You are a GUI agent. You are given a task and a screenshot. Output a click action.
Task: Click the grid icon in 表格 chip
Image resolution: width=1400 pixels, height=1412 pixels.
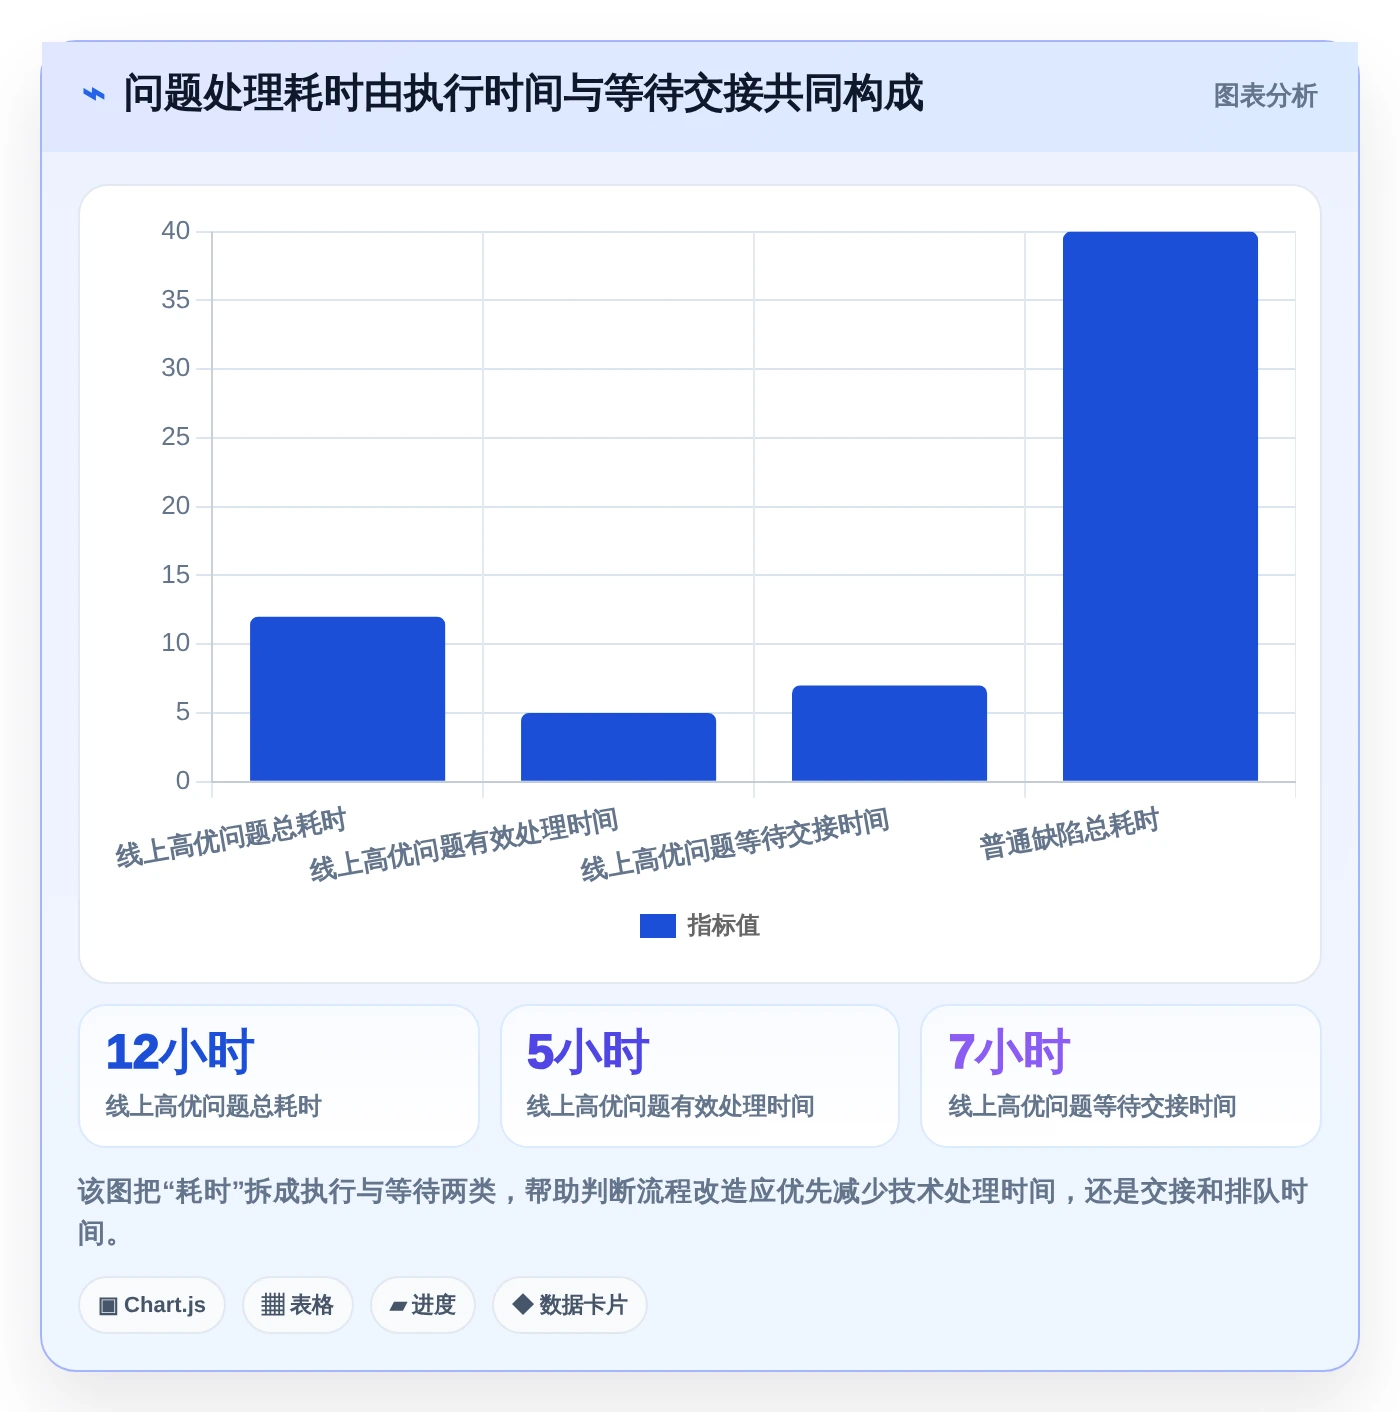coord(273,1305)
